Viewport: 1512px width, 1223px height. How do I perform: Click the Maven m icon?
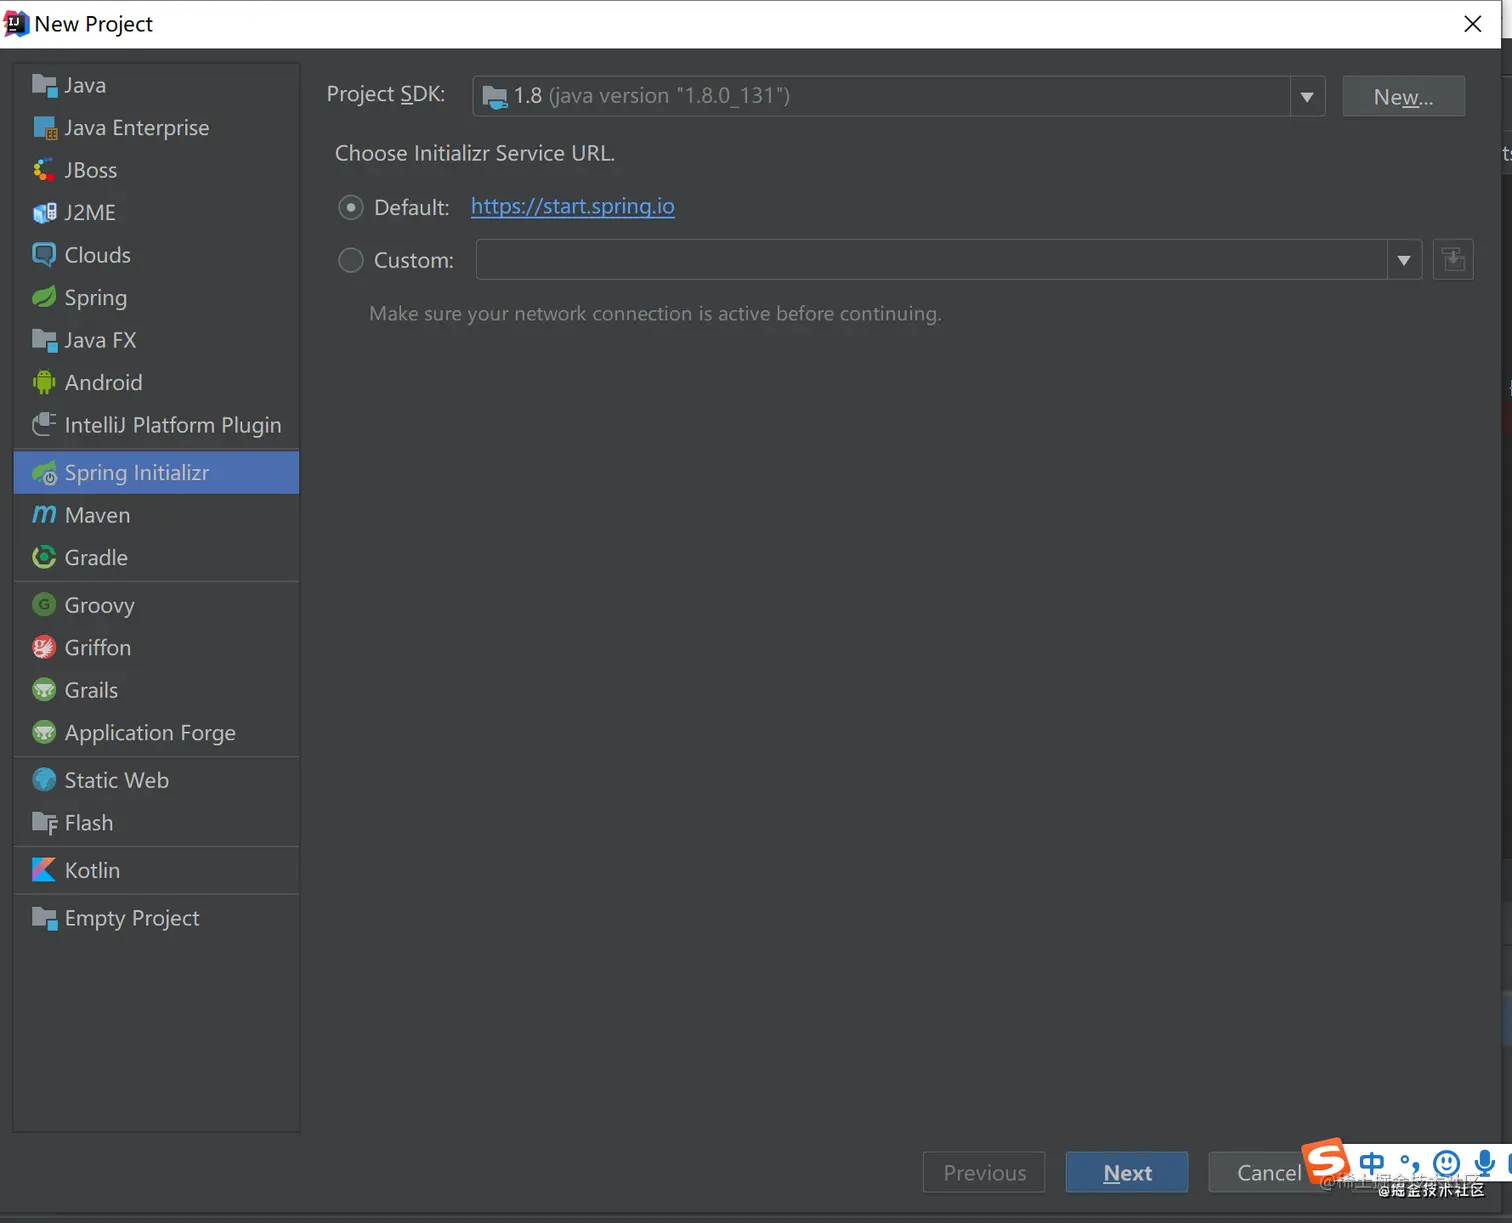click(x=44, y=515)
